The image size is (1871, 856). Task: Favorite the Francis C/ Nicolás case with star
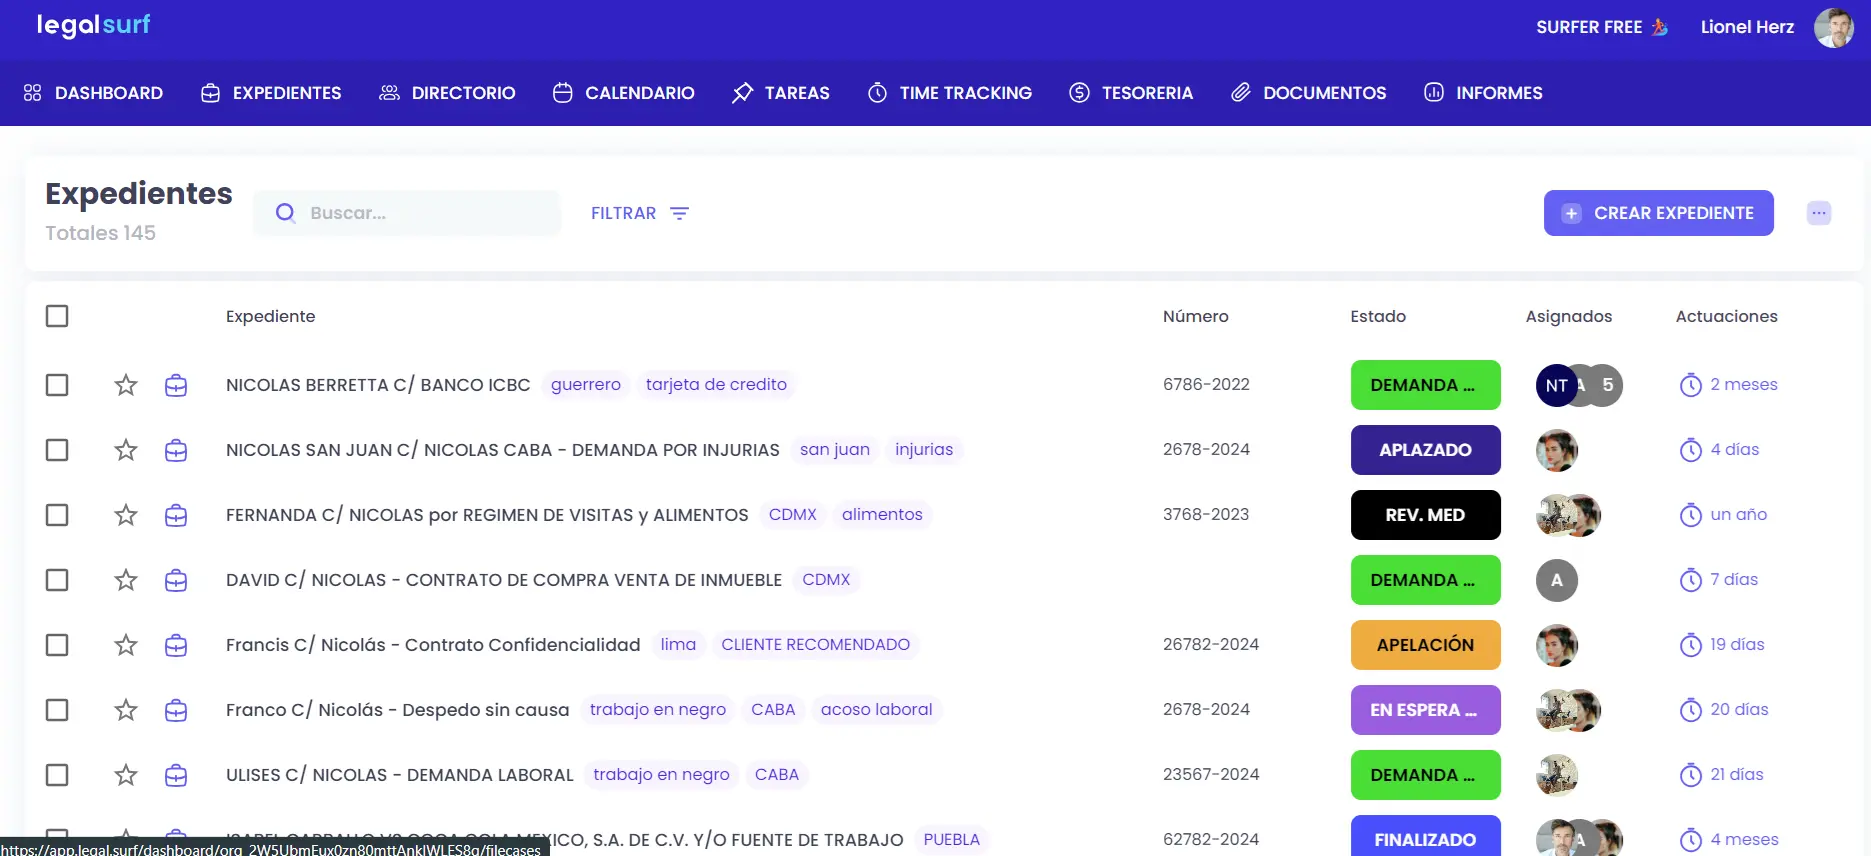pyautogui.click(x=125, y=645)
